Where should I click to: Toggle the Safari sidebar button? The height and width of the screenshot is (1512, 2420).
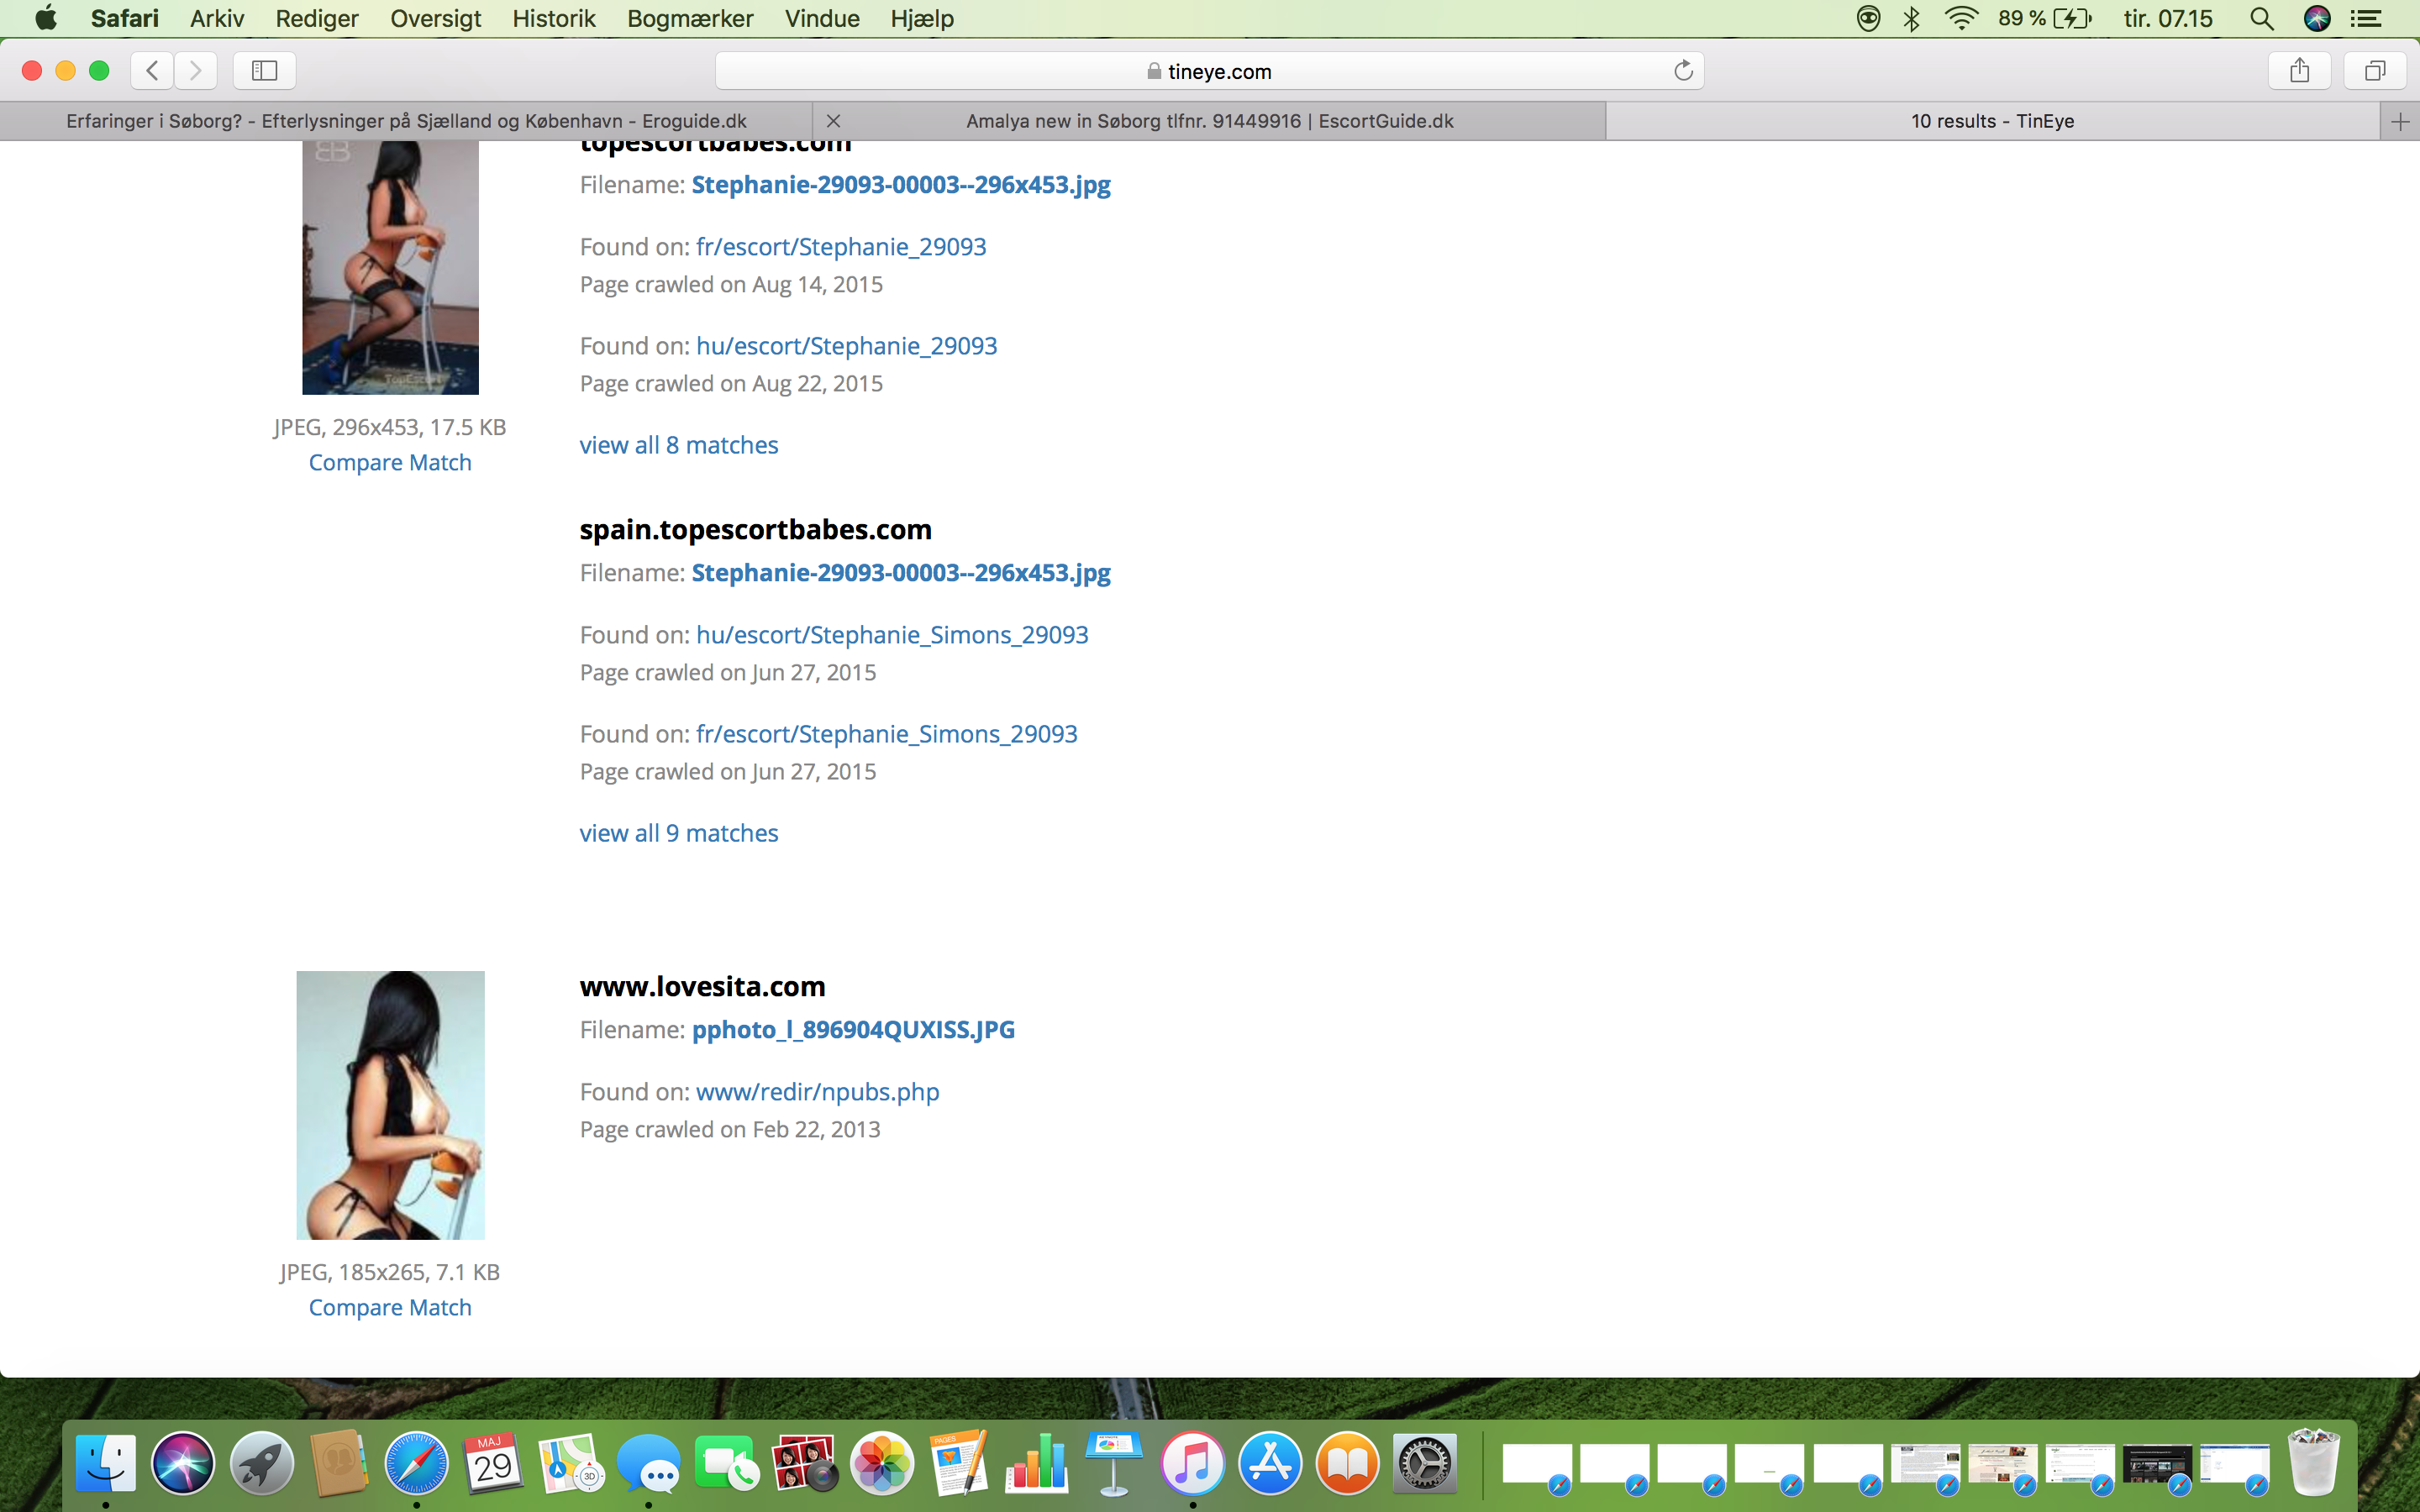264,70
